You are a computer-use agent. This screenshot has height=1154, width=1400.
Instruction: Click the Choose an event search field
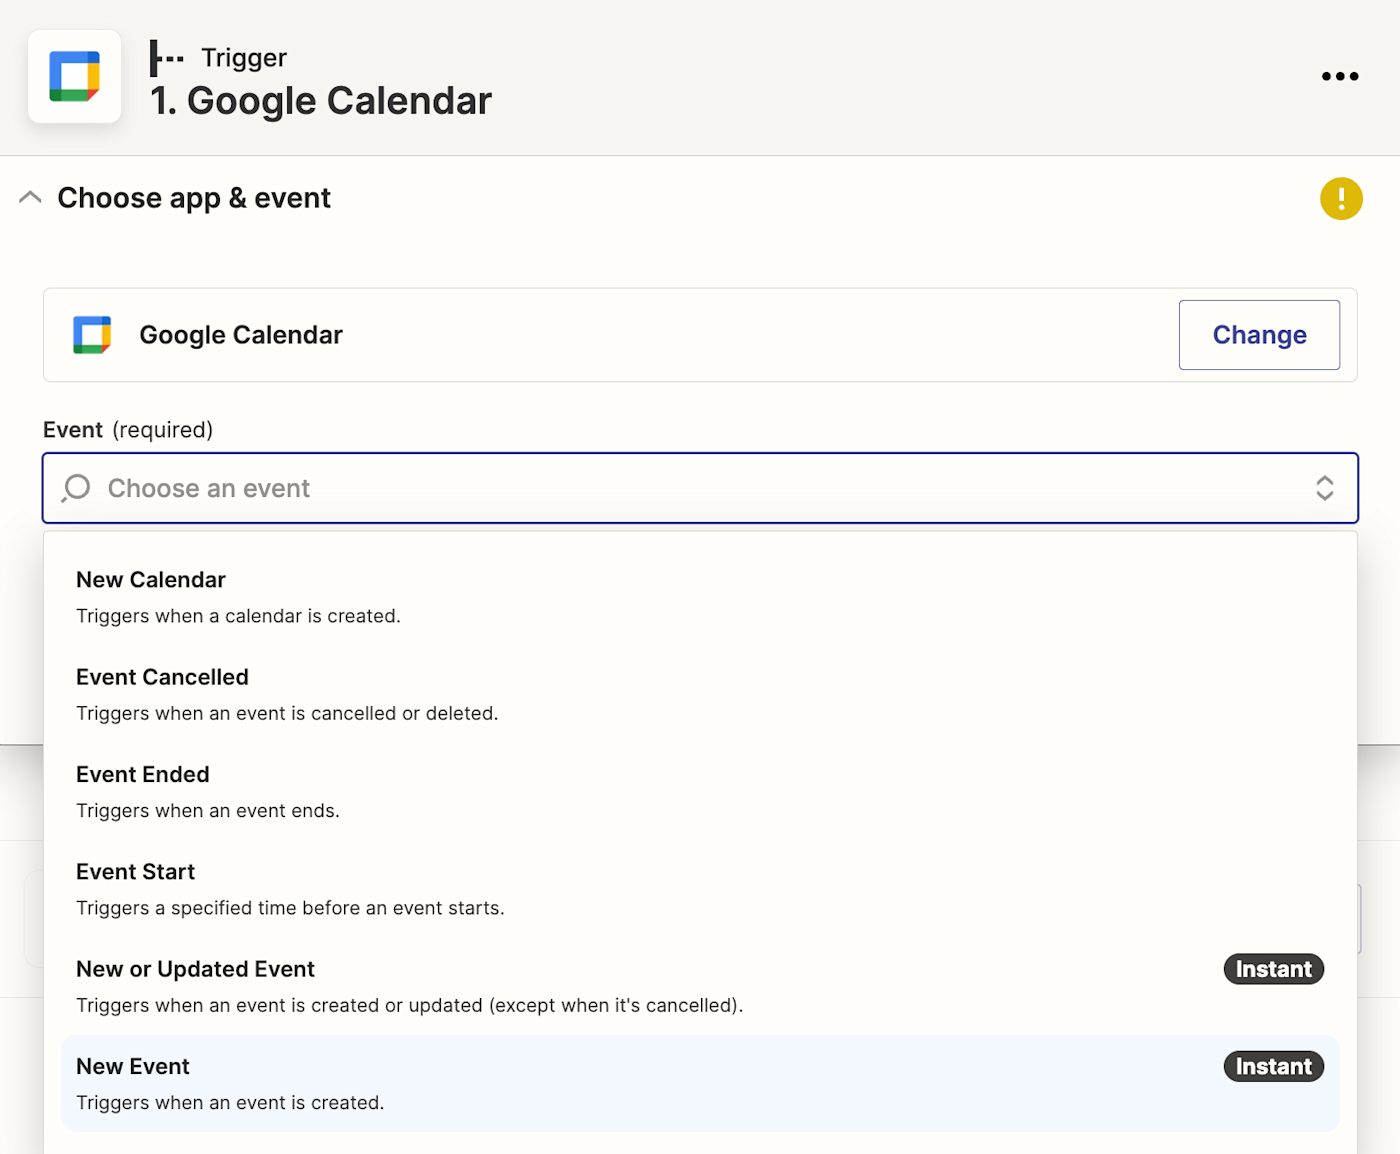[x=700, y=488]
